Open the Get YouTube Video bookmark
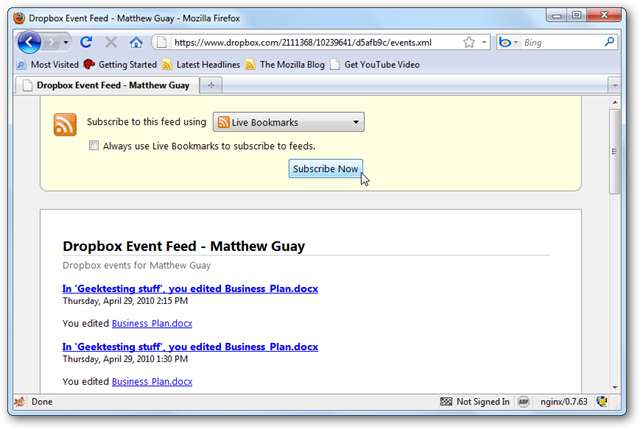Image resolution: width=640 pixels, height=429 pixels. coord(375,64)
